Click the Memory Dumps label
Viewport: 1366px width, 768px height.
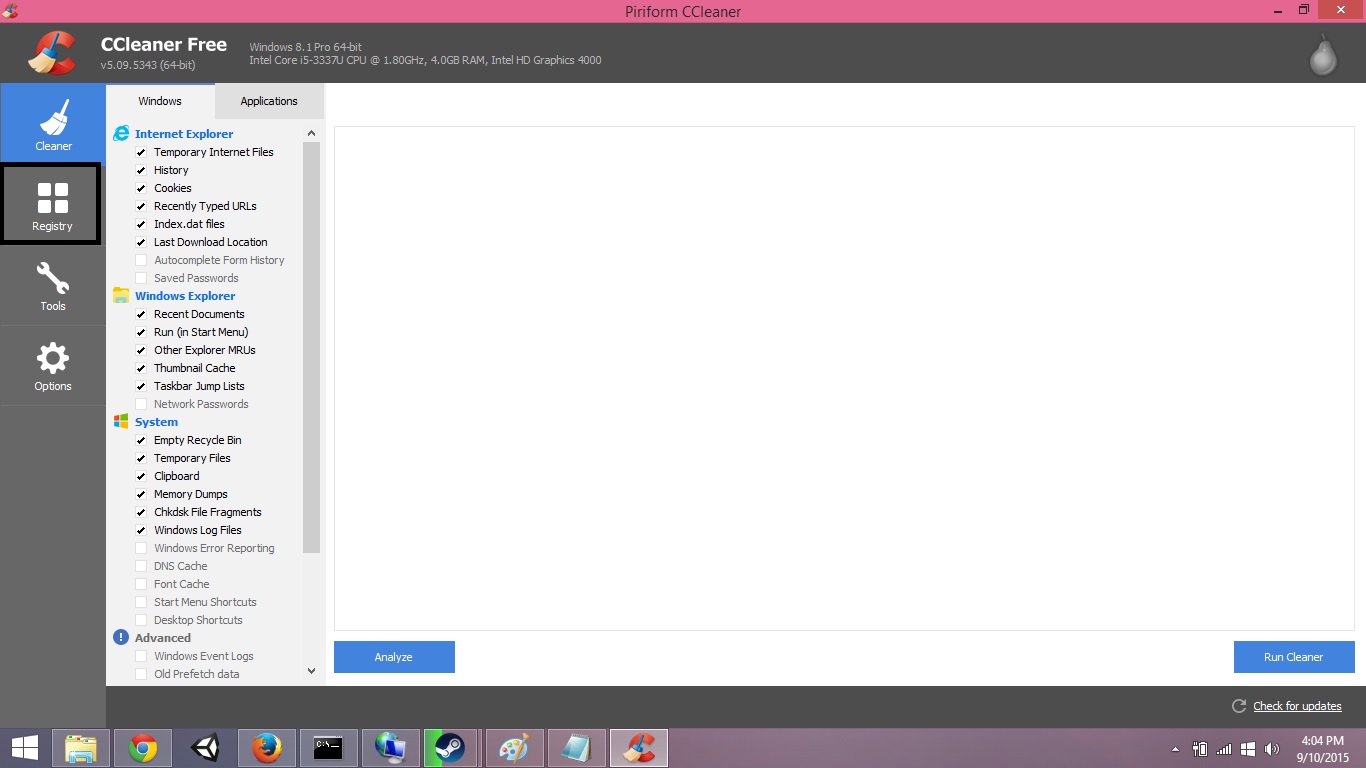click(191, 494)
